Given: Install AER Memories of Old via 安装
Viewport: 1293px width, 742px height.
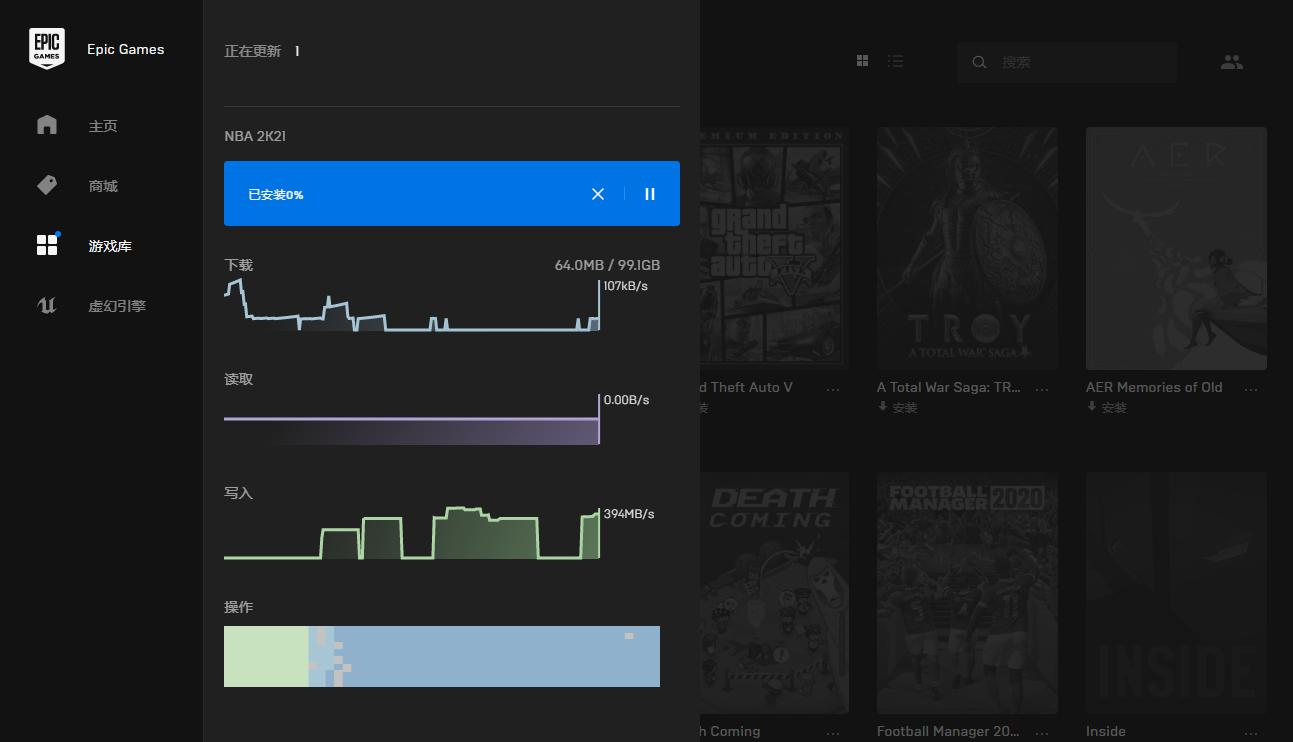Looking at the screenshot, I should coord(1107,408).
